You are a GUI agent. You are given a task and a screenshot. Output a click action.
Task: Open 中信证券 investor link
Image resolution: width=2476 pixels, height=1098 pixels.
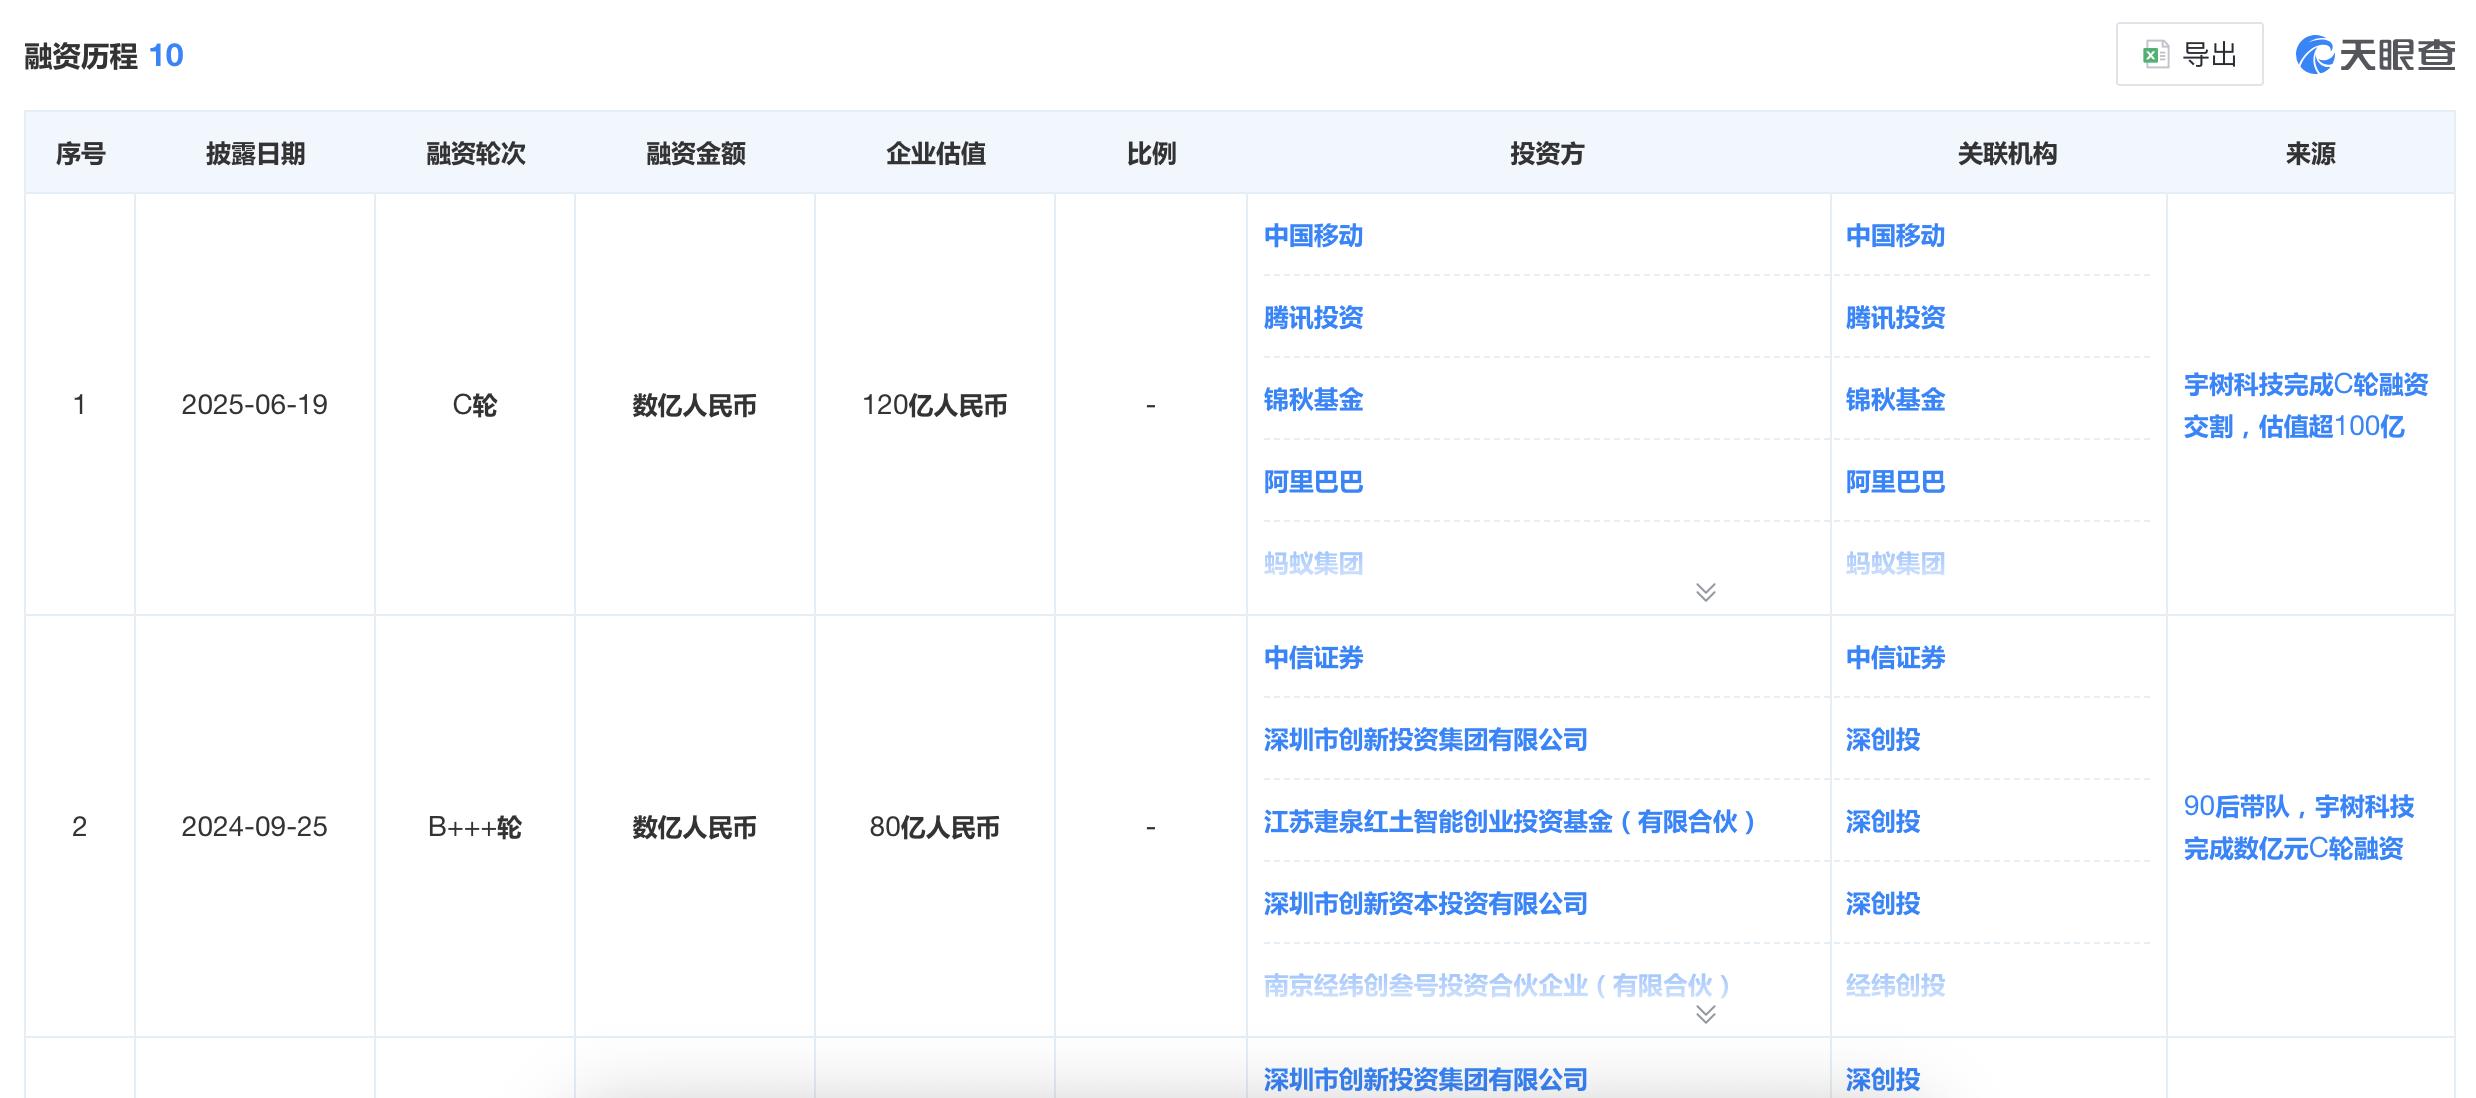coord(1313,658)
